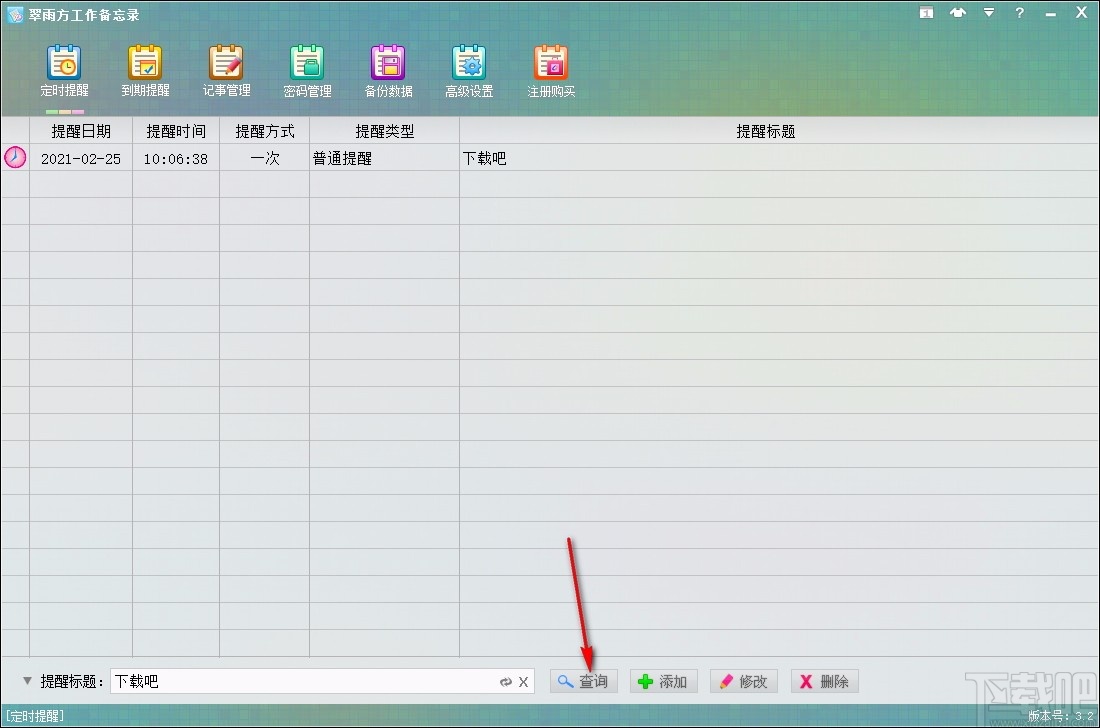Click the [定时提醒] status bar label
1100x728 pixels.
pyautogui.click(x=34, y=715)
